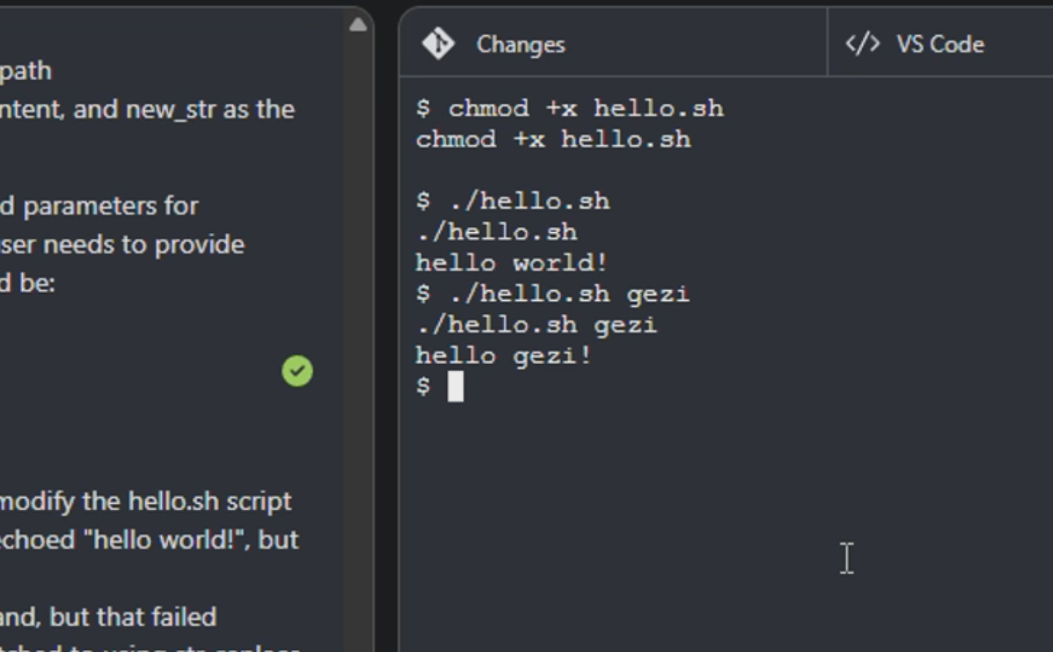The width and height of the screenshot is (1053, 652).
Task: Click the 'hello gezi!' terminal output line
Action: pos(503,355)
